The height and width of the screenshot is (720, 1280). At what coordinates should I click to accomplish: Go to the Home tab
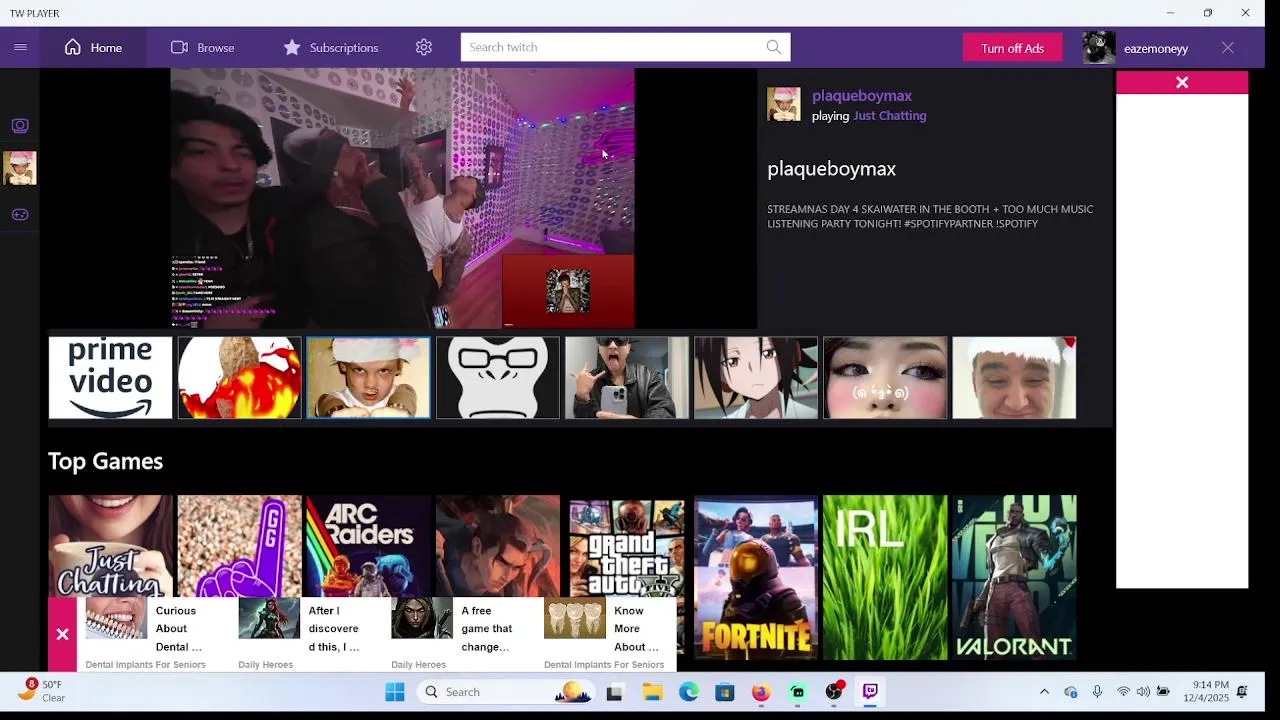click(x=93, y=47)
